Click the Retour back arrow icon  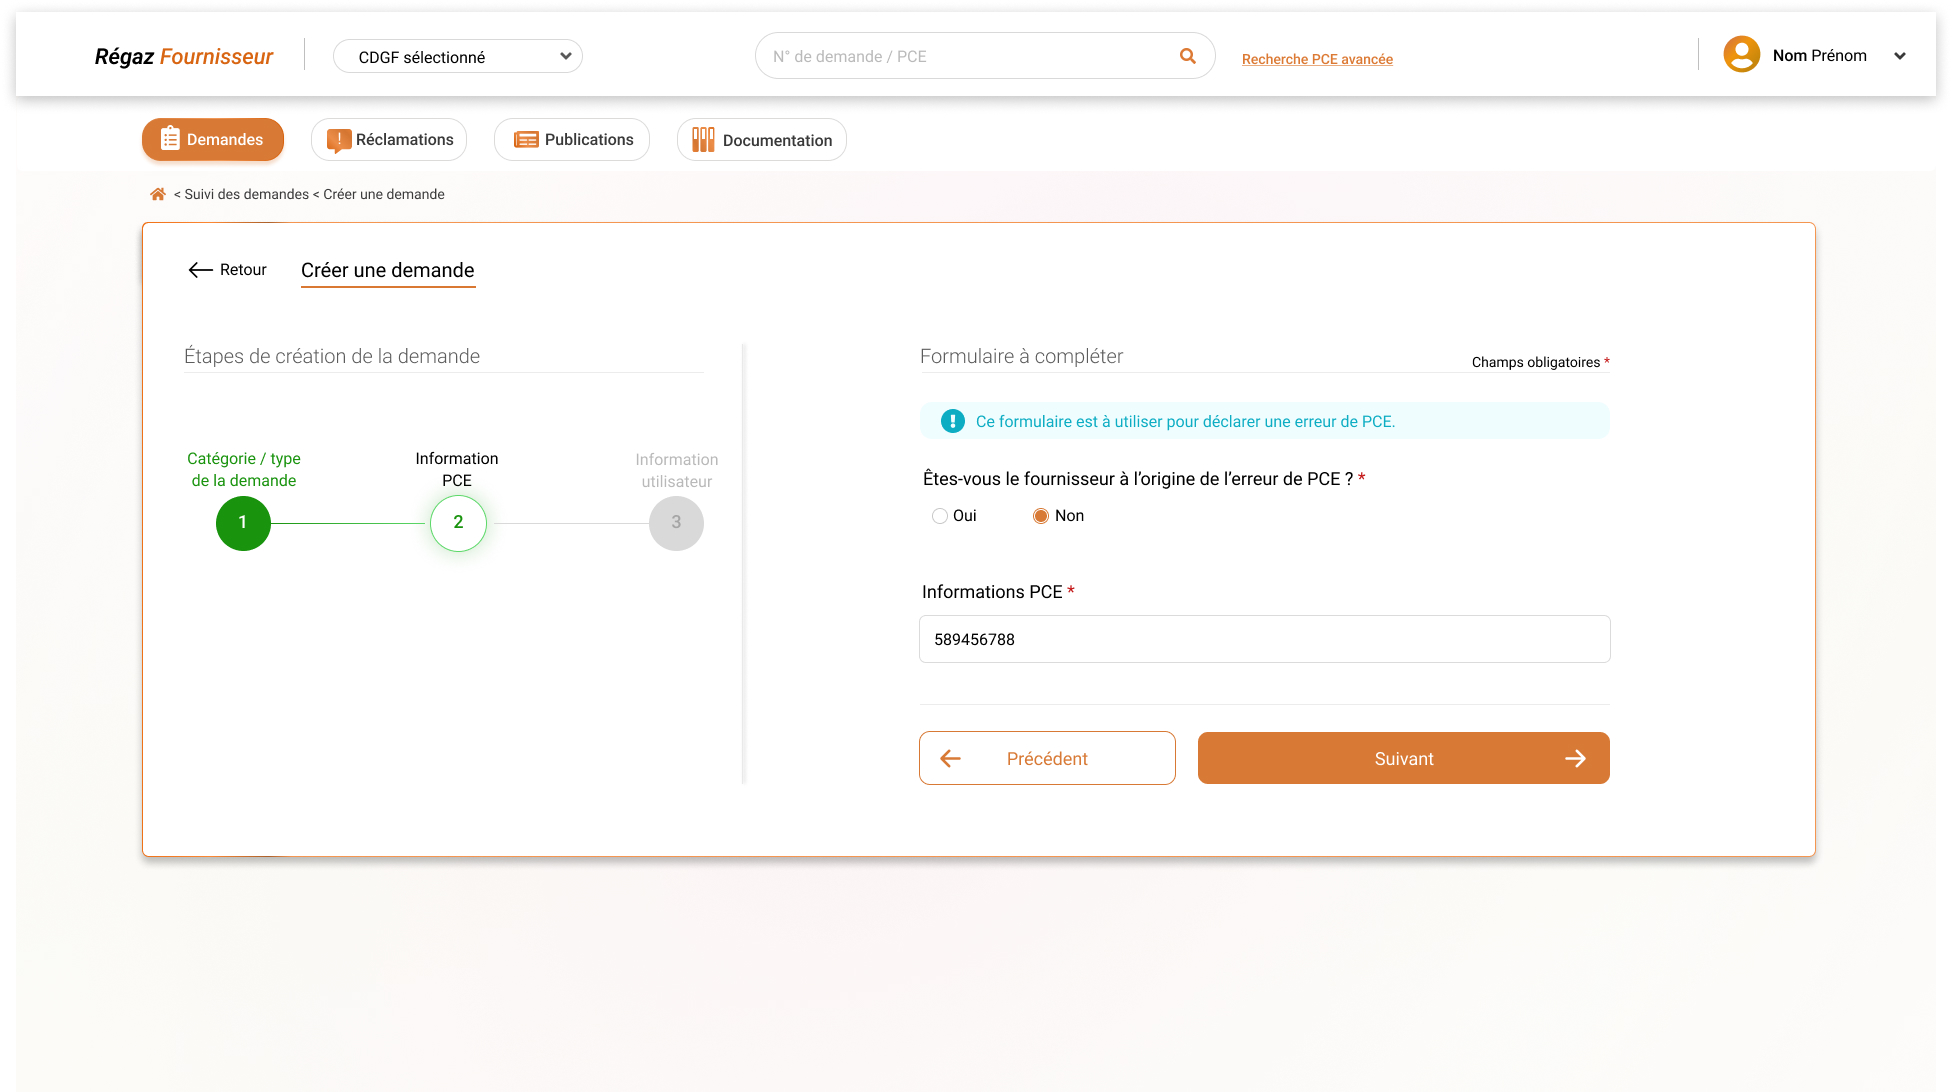(x=200, y=270)
